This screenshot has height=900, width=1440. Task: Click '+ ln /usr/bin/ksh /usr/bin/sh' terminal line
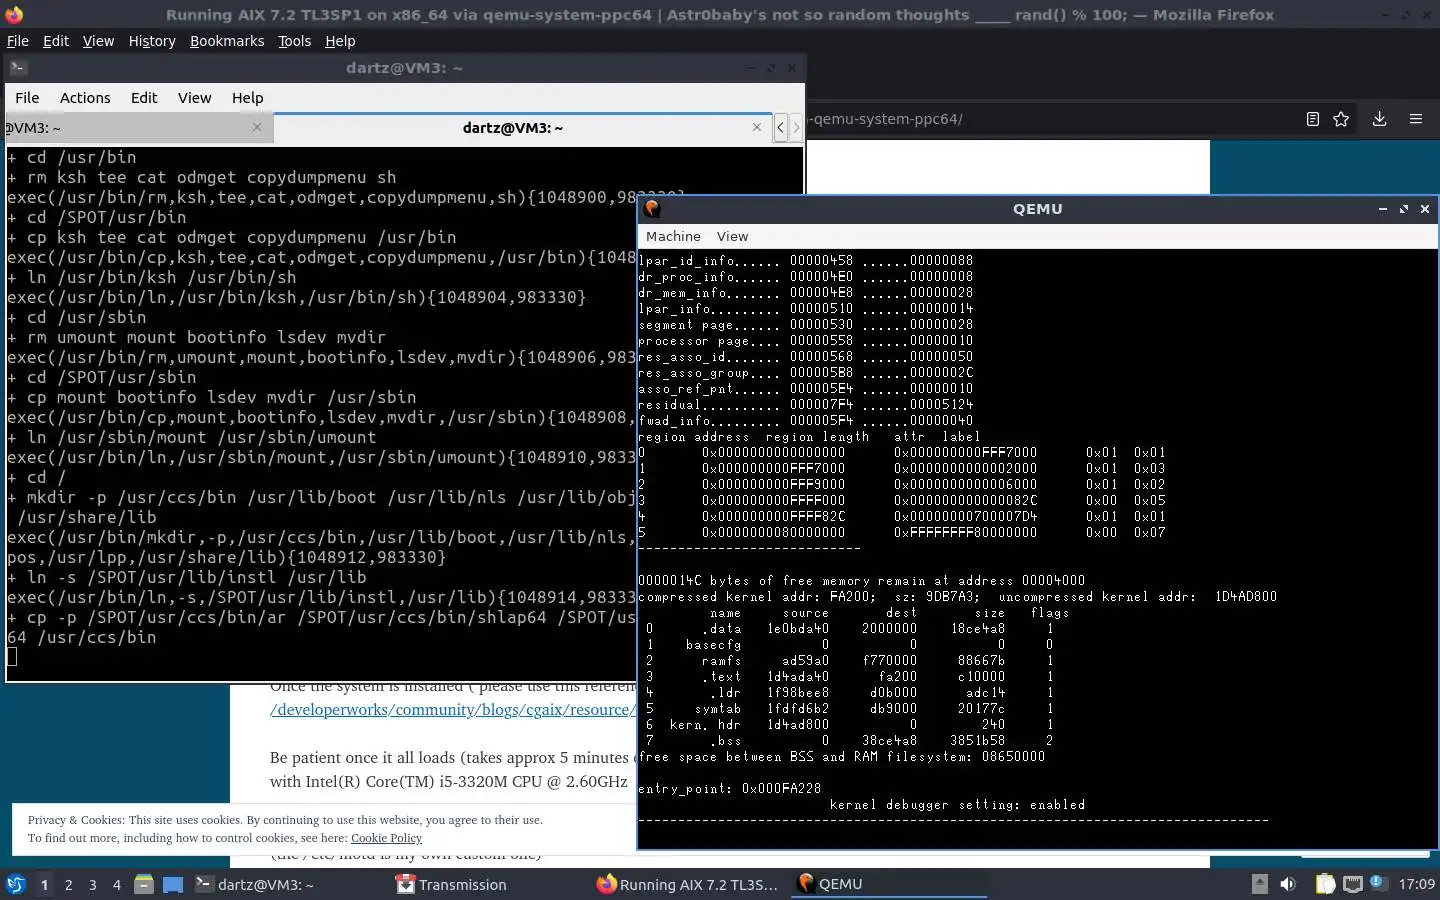[151, 277]
